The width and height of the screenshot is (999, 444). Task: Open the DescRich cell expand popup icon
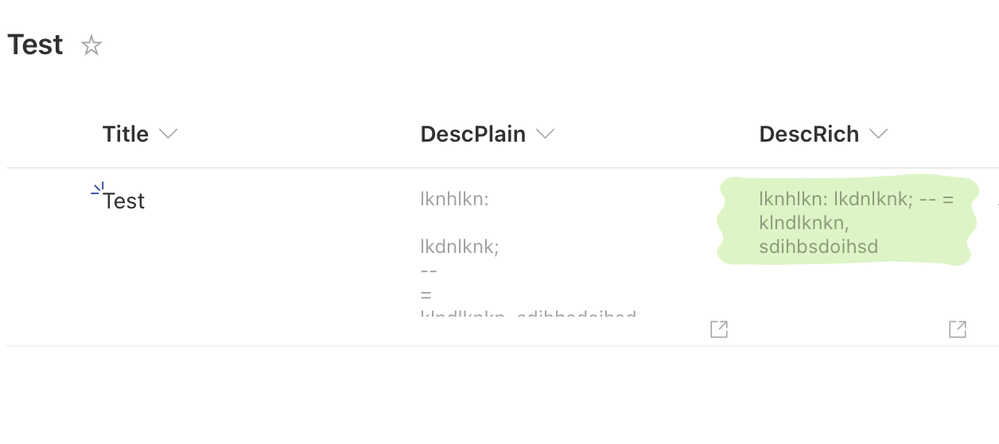[x=957, y=329]
